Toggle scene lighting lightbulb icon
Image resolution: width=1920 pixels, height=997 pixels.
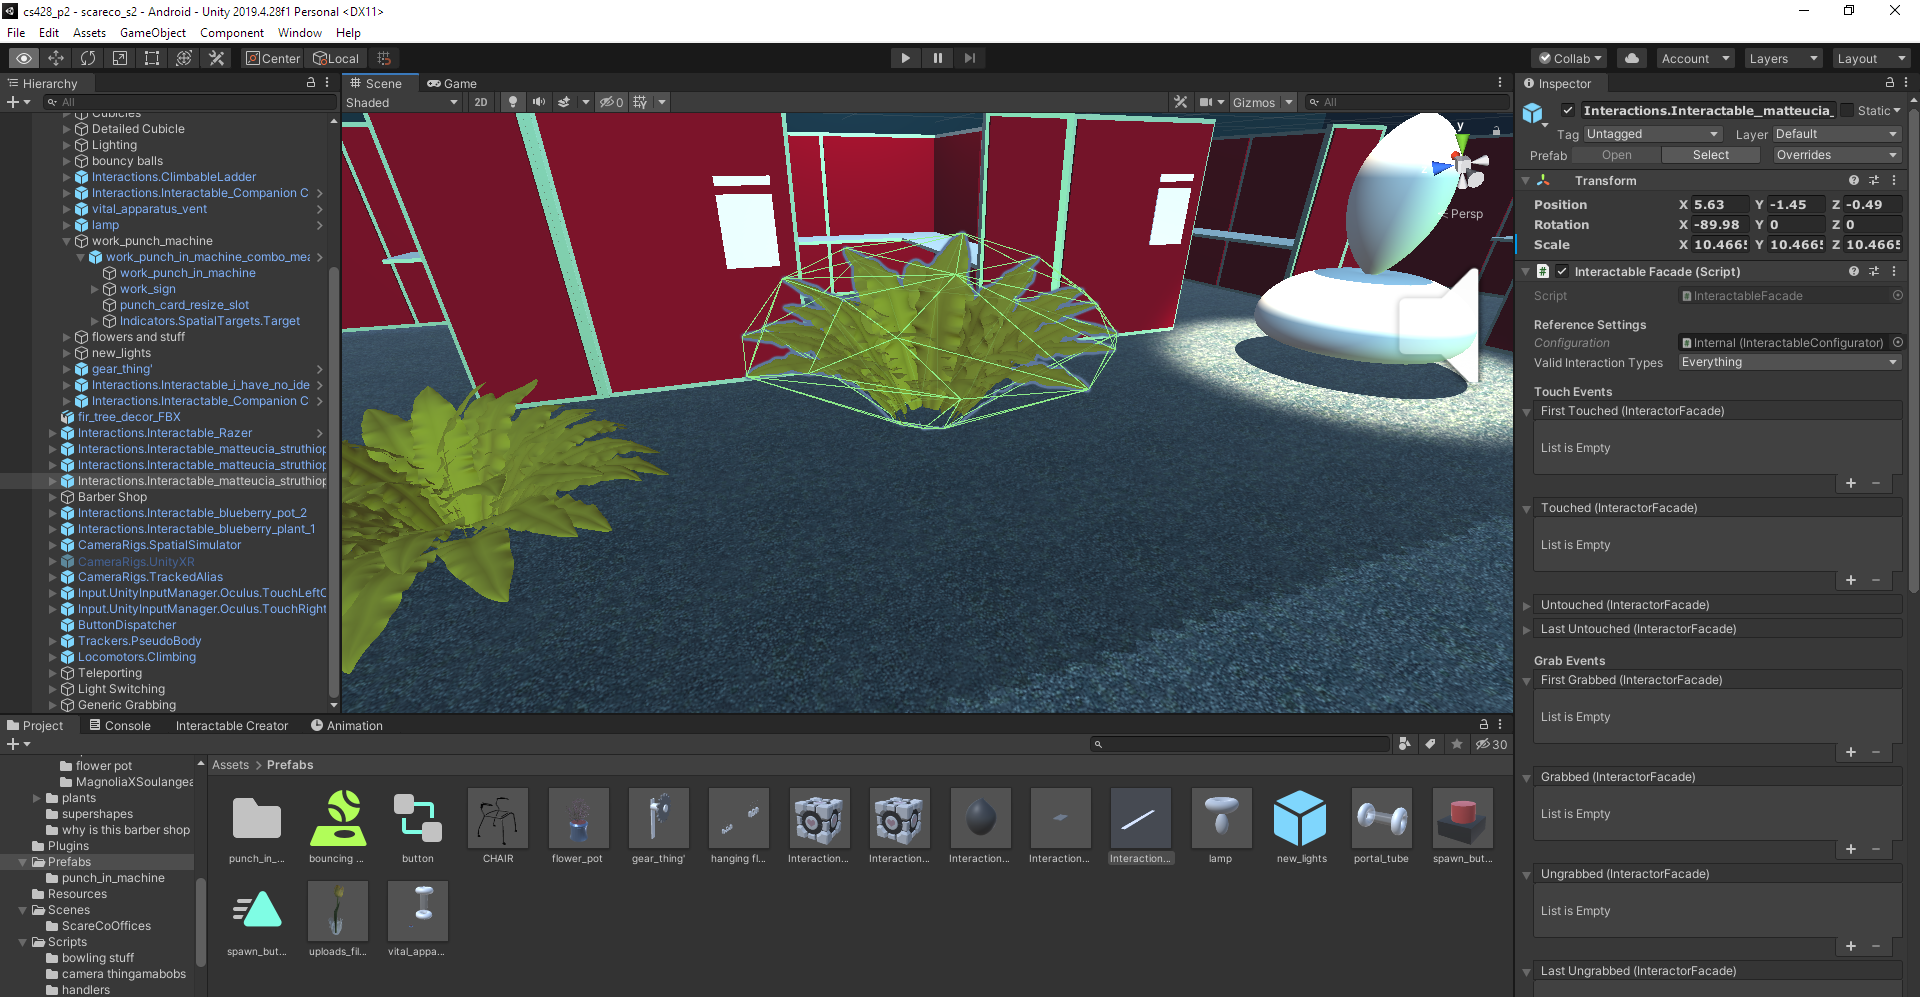tap(513, 102)
